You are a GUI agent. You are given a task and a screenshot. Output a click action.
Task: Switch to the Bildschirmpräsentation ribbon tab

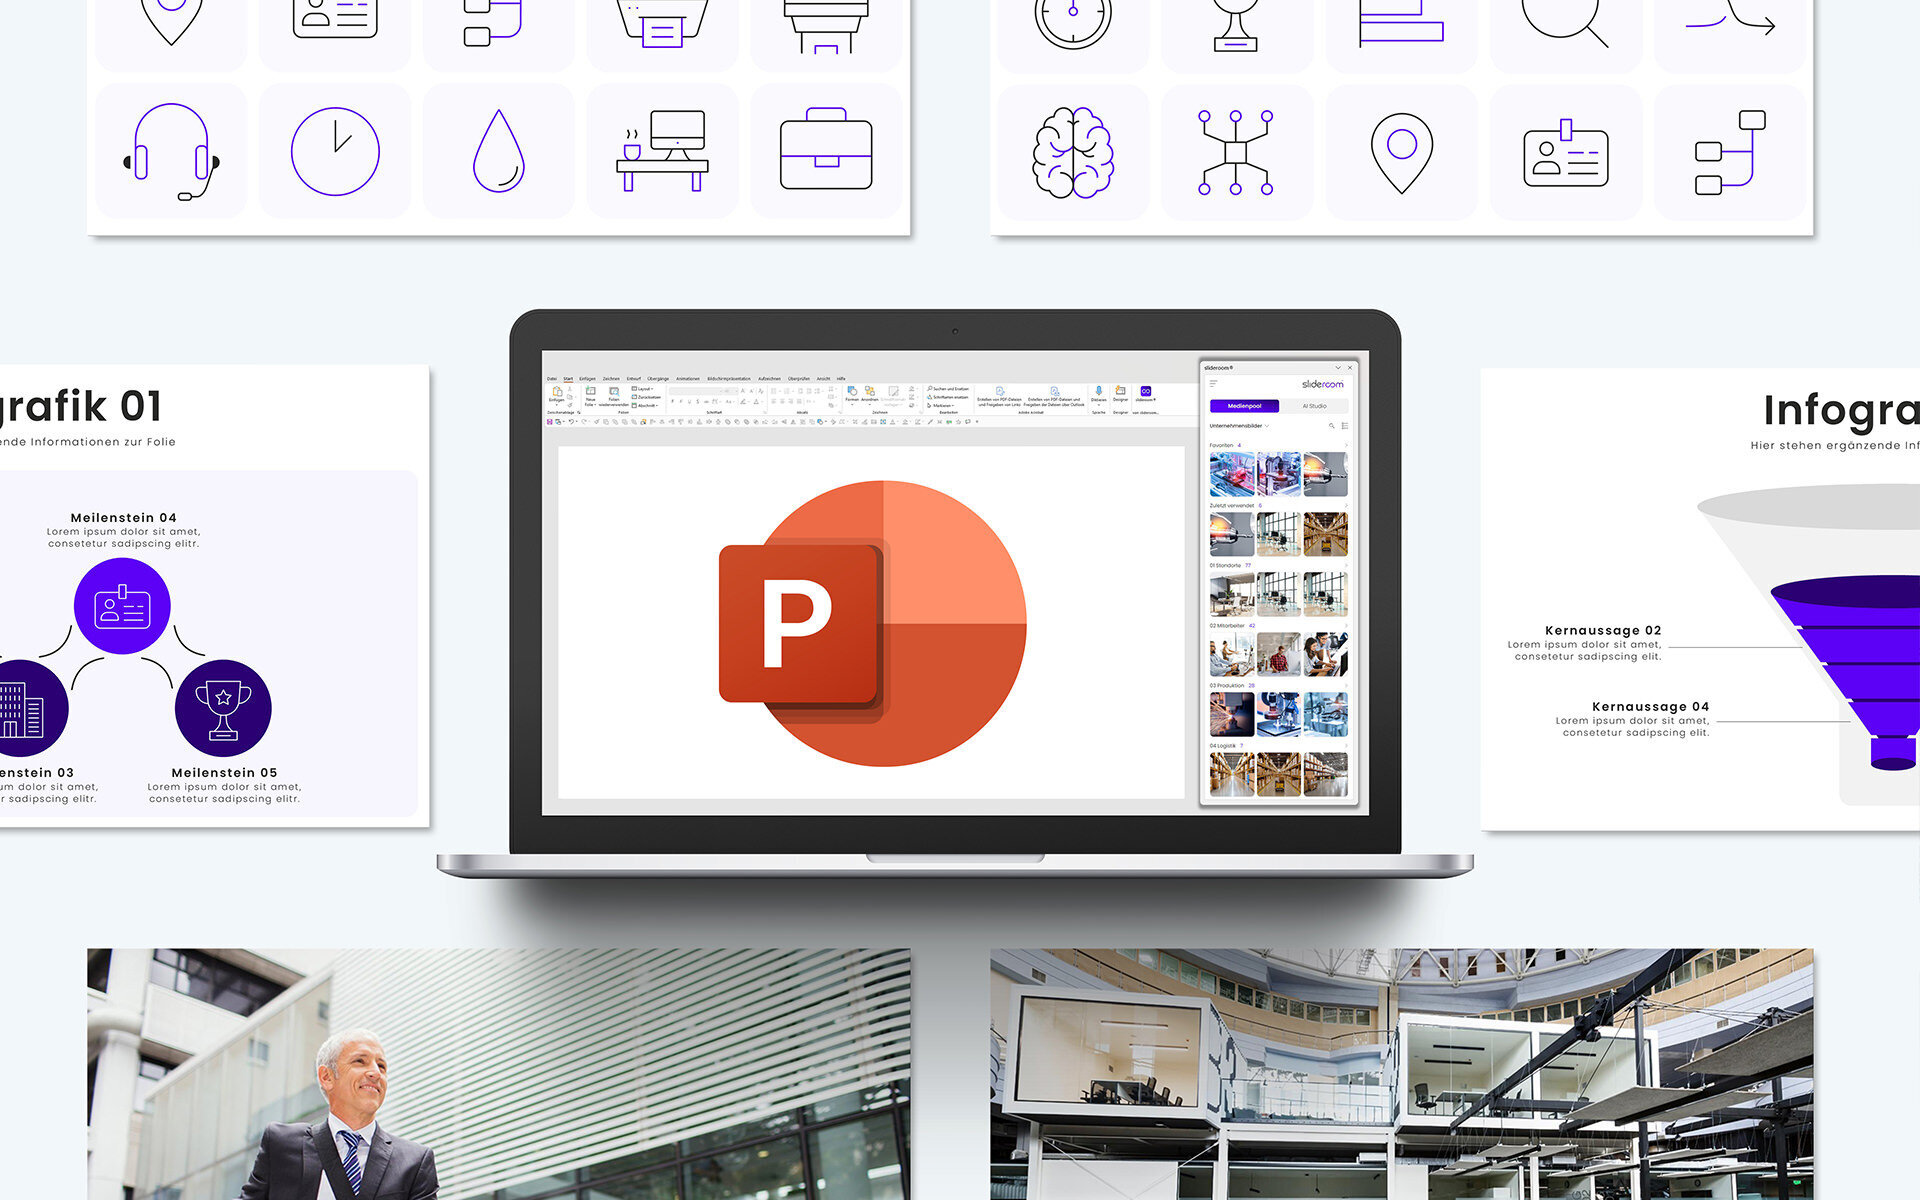point(729,379)
